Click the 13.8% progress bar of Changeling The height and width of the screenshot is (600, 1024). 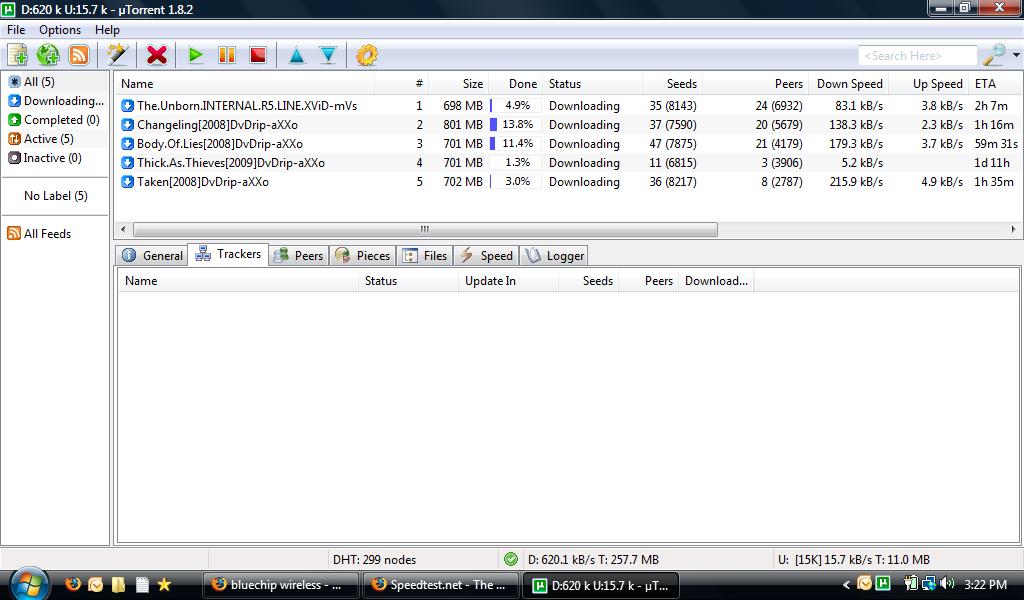point(515,124)
